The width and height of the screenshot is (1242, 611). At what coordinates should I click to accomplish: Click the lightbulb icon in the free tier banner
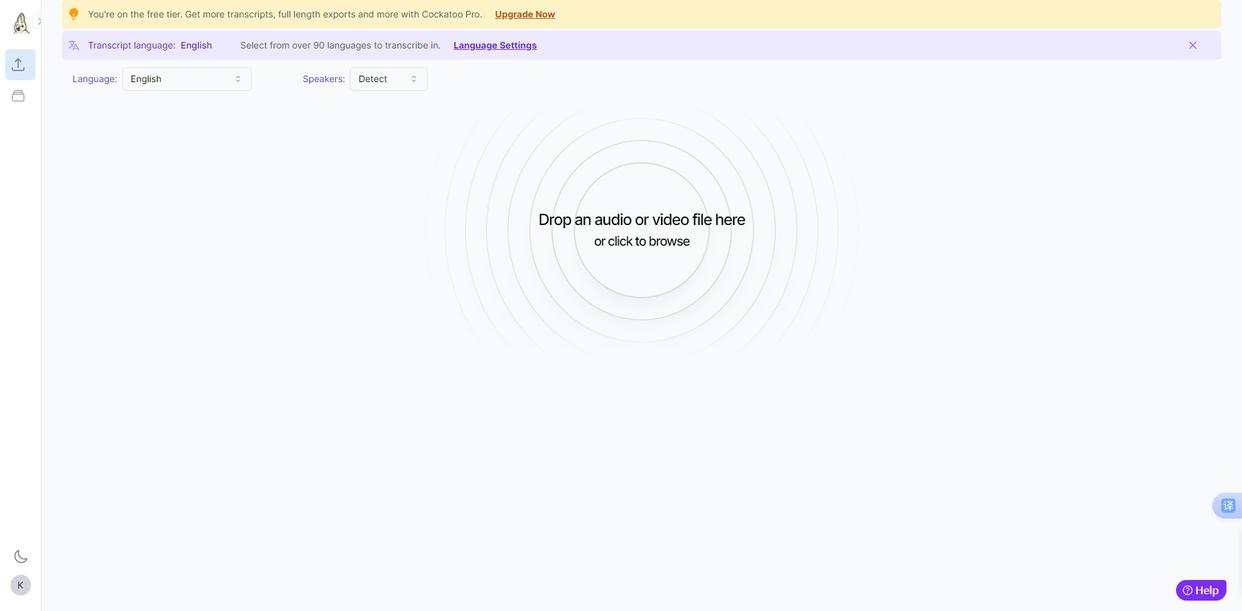[x=74, y=14]
